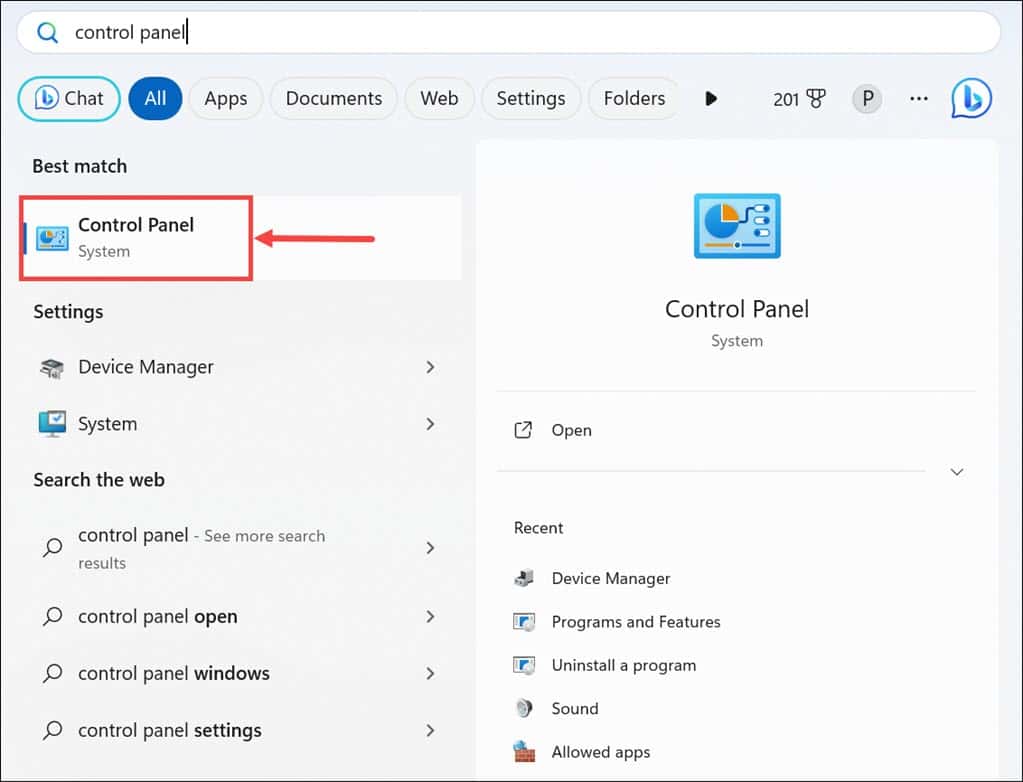Viewport: 1023px width, 782px height.
Task: Click the Device Manager icon under Settings
Action: point(52,368)
